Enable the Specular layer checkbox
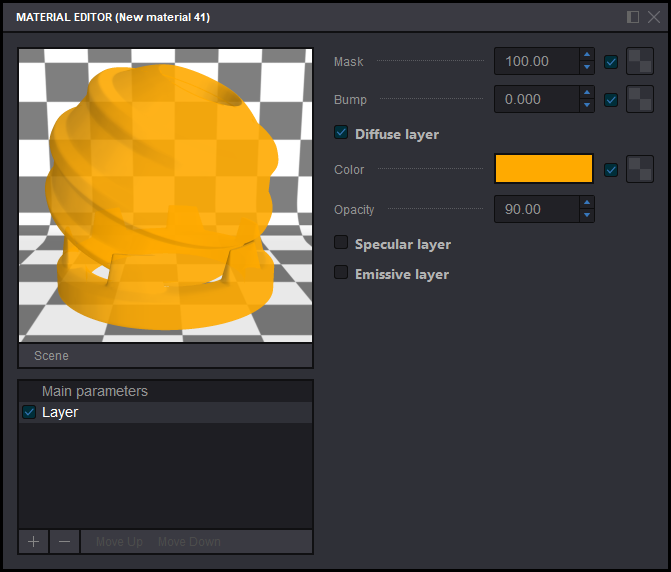 [341, 243]
